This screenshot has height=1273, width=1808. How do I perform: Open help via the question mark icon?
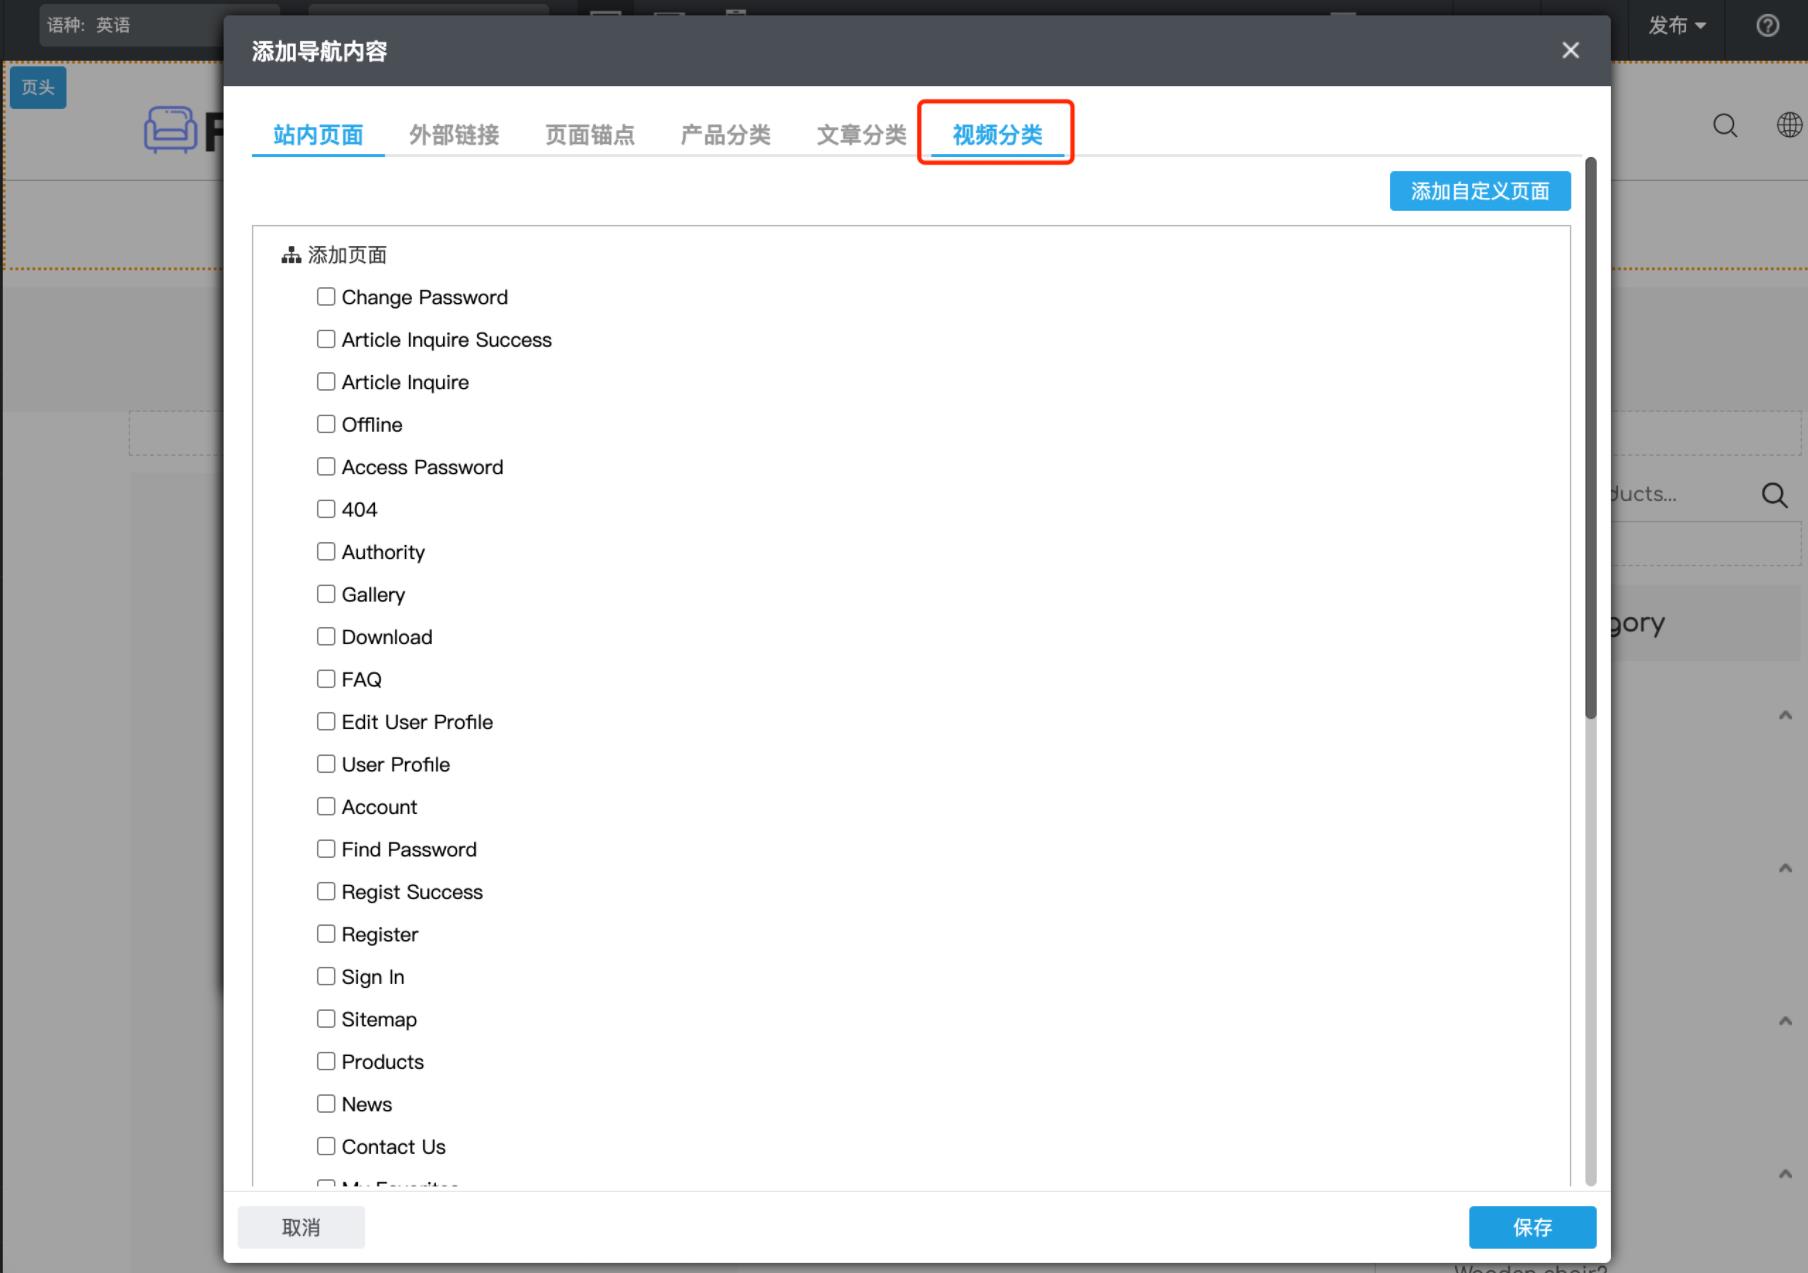coord(1766,25)
